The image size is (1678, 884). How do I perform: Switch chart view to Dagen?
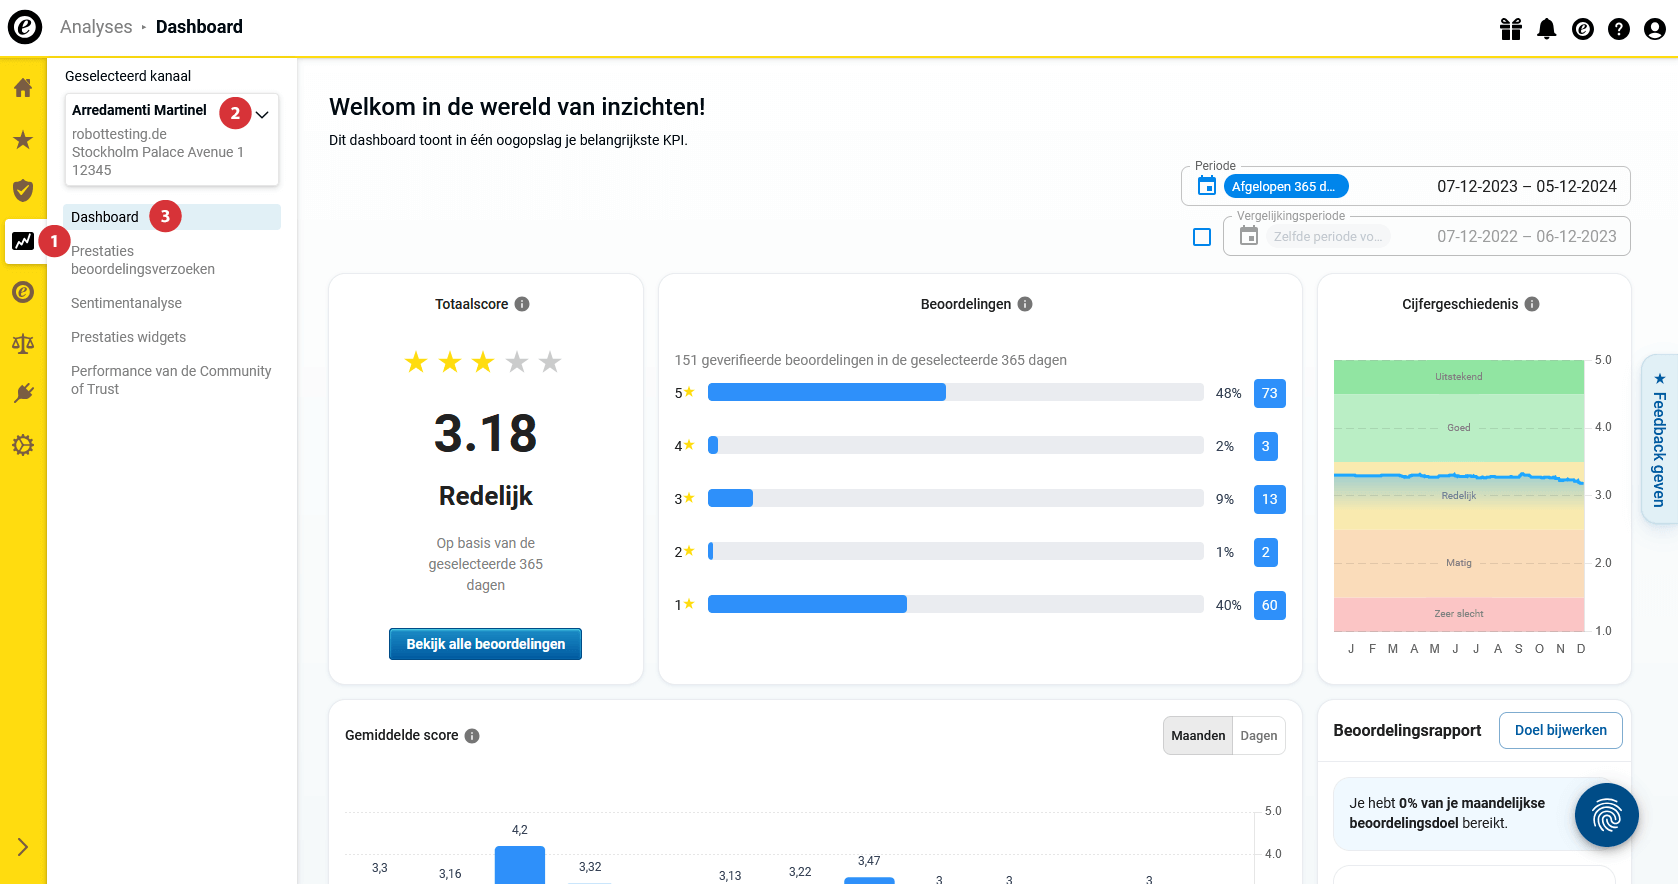tap(1258, 736)
